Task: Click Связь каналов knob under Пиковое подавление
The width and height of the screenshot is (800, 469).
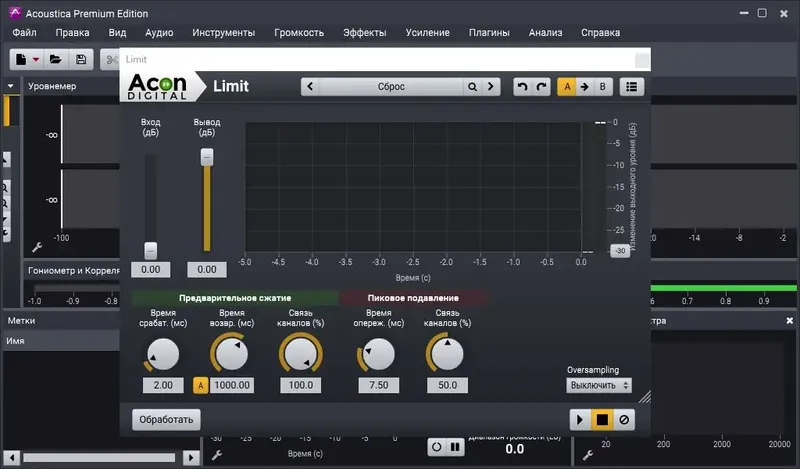Action: coord(447,353)
